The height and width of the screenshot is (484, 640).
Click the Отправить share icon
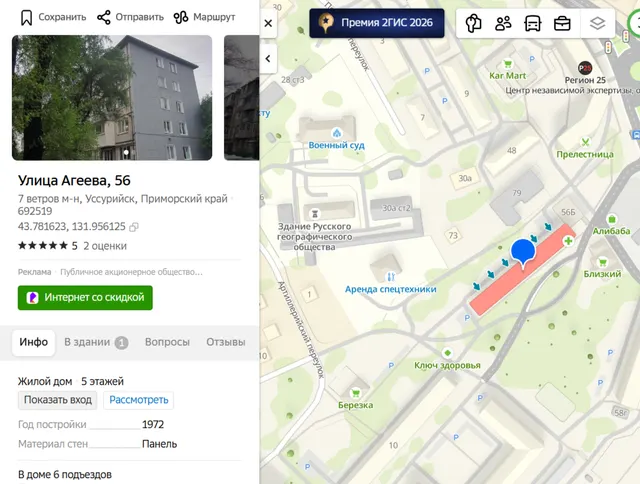[104, 18]
